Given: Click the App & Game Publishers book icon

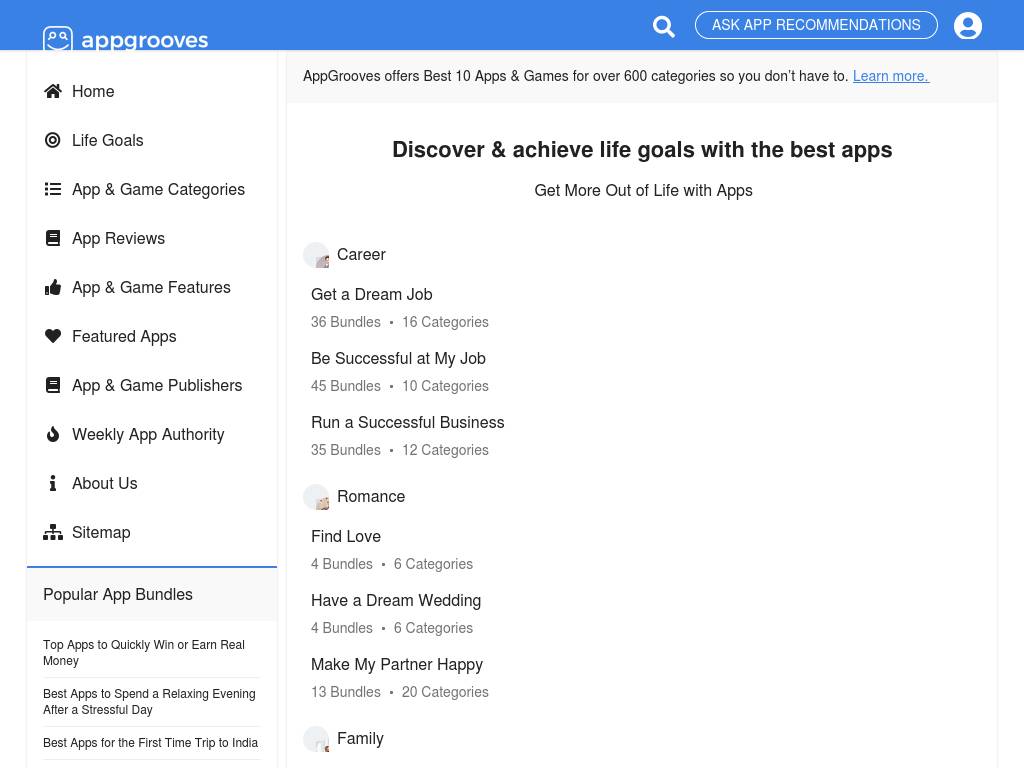Looking at the screenshot, I should coord(53,385).
